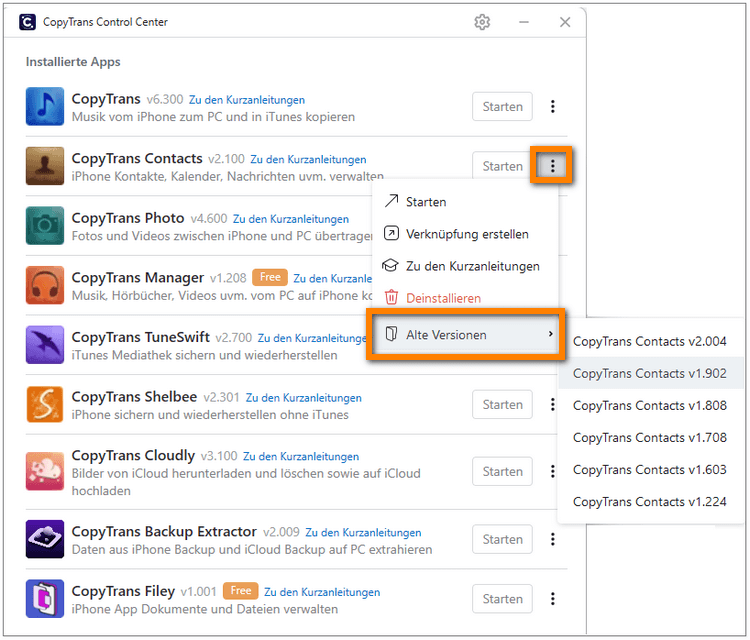The image size is (750, 640).
Task: Click the CopyTrans Contacts app icon
Action: [44, 166]
